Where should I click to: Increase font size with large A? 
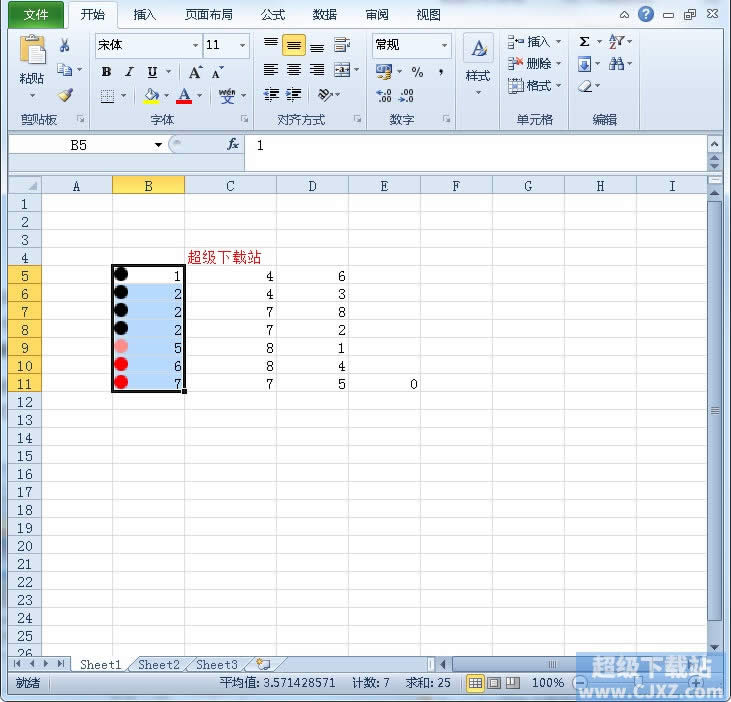click(195, 72)
